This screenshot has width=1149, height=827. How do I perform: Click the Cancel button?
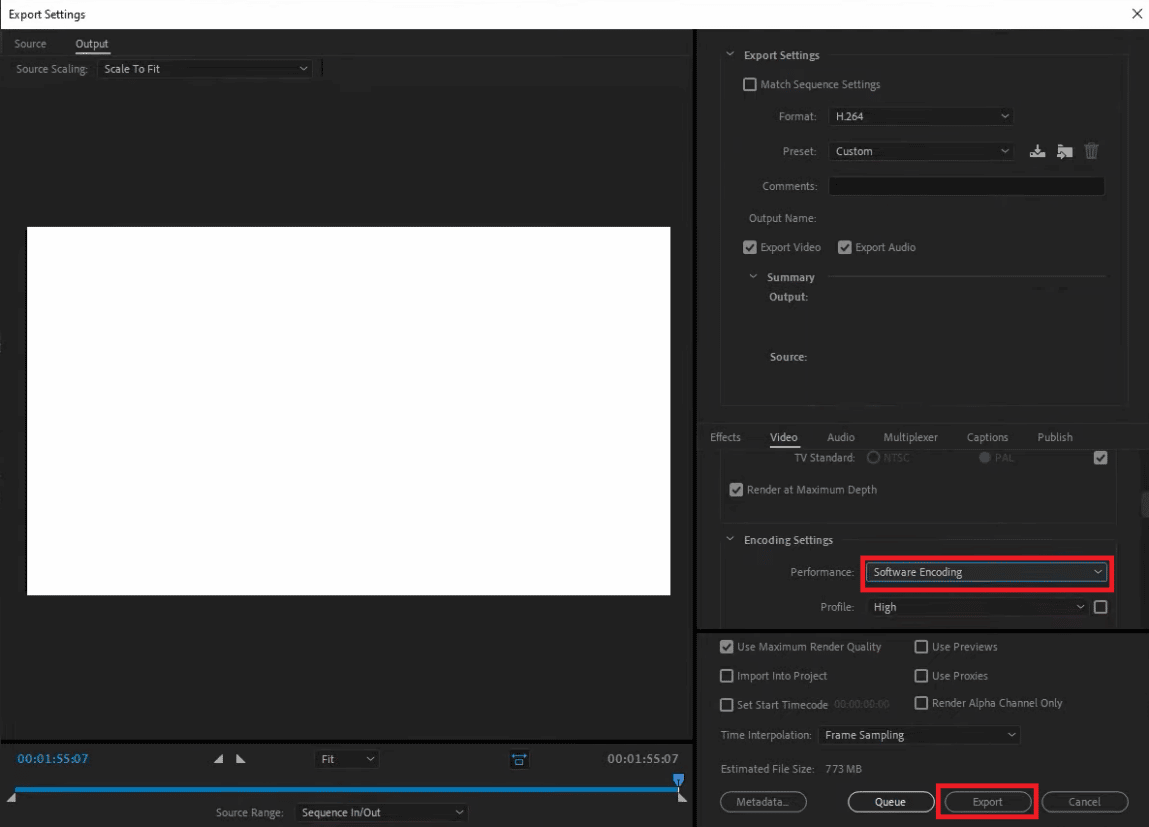[x=1085, y=802]
